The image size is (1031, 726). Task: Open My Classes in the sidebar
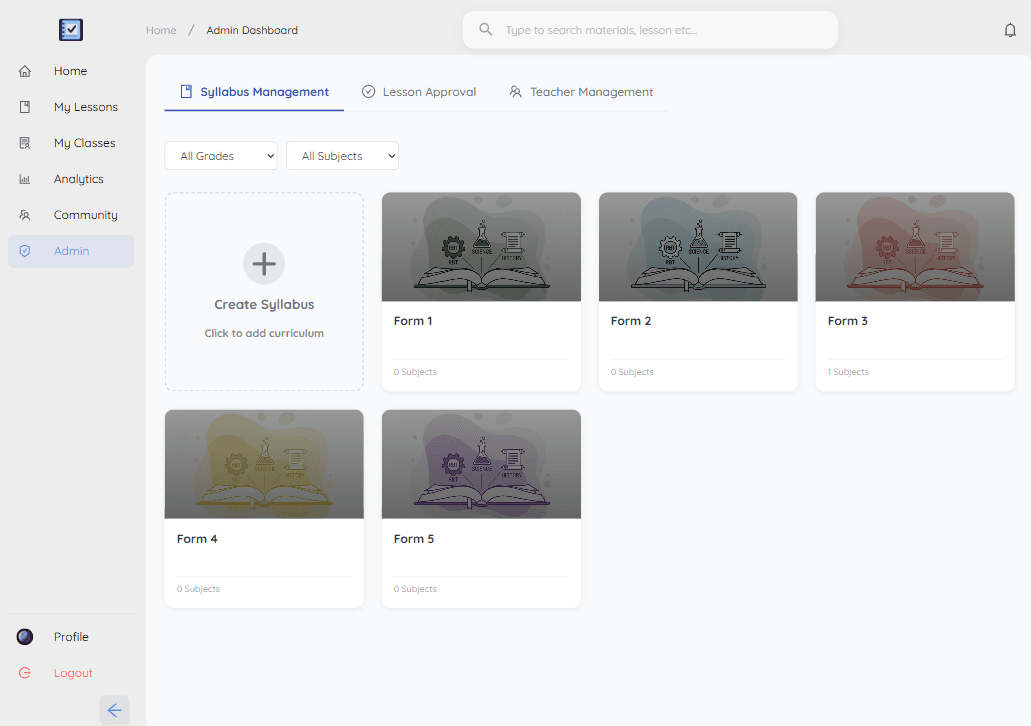pos(84,143)
